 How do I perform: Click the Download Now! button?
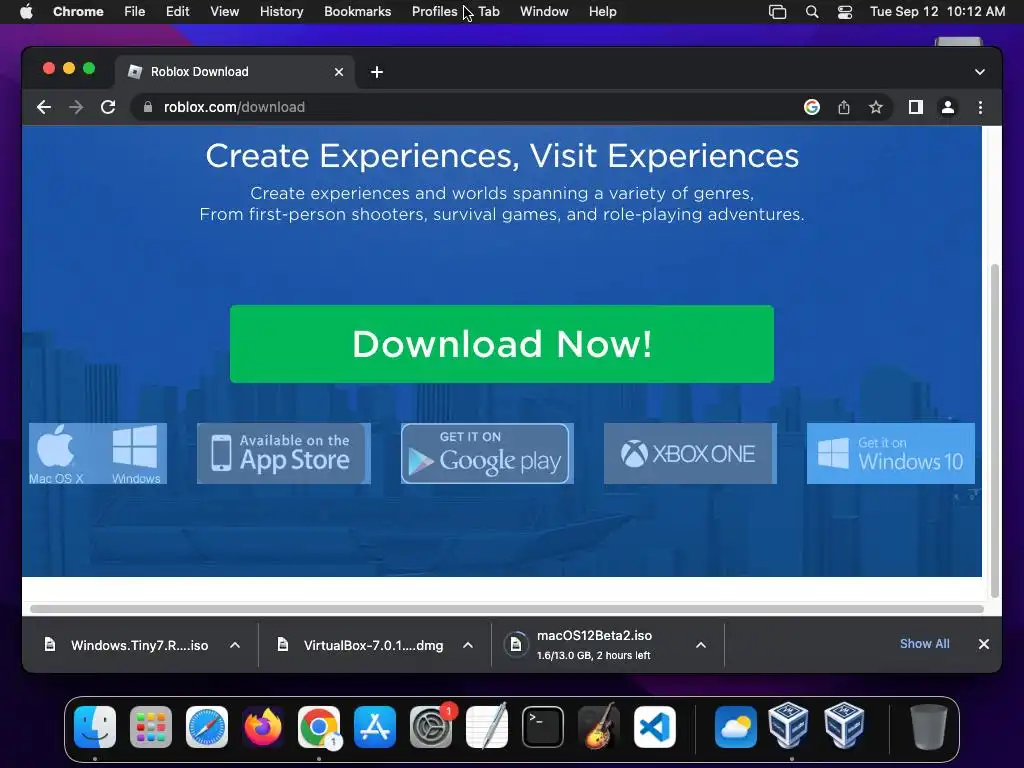502,344
